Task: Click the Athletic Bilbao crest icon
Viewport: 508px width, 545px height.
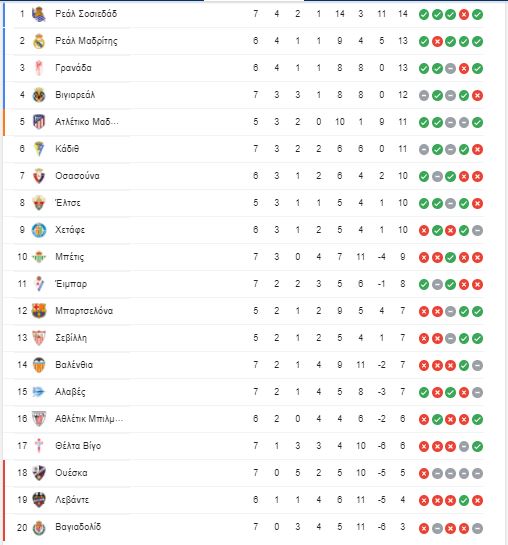Action: tap(39, 419)
